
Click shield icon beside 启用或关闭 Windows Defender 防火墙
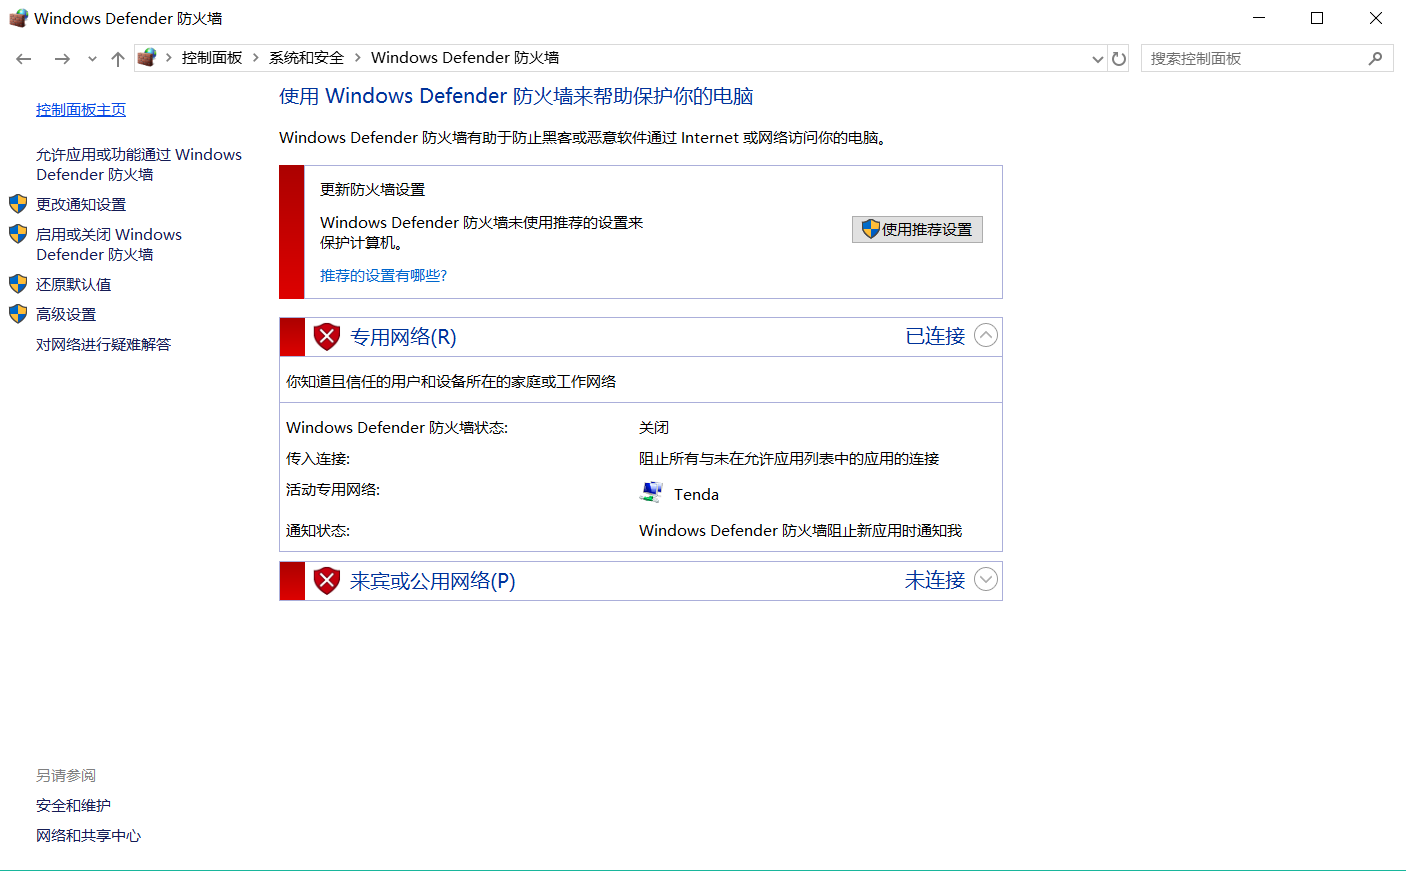point(18,234)
